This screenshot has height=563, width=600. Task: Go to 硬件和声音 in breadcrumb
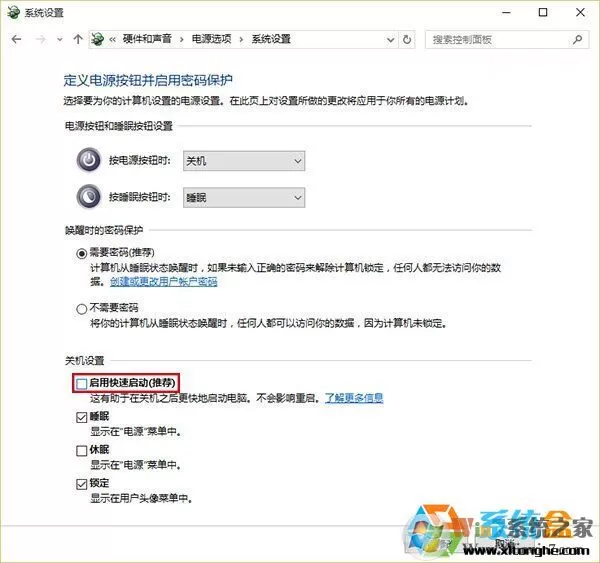click(x=147, y=39)
